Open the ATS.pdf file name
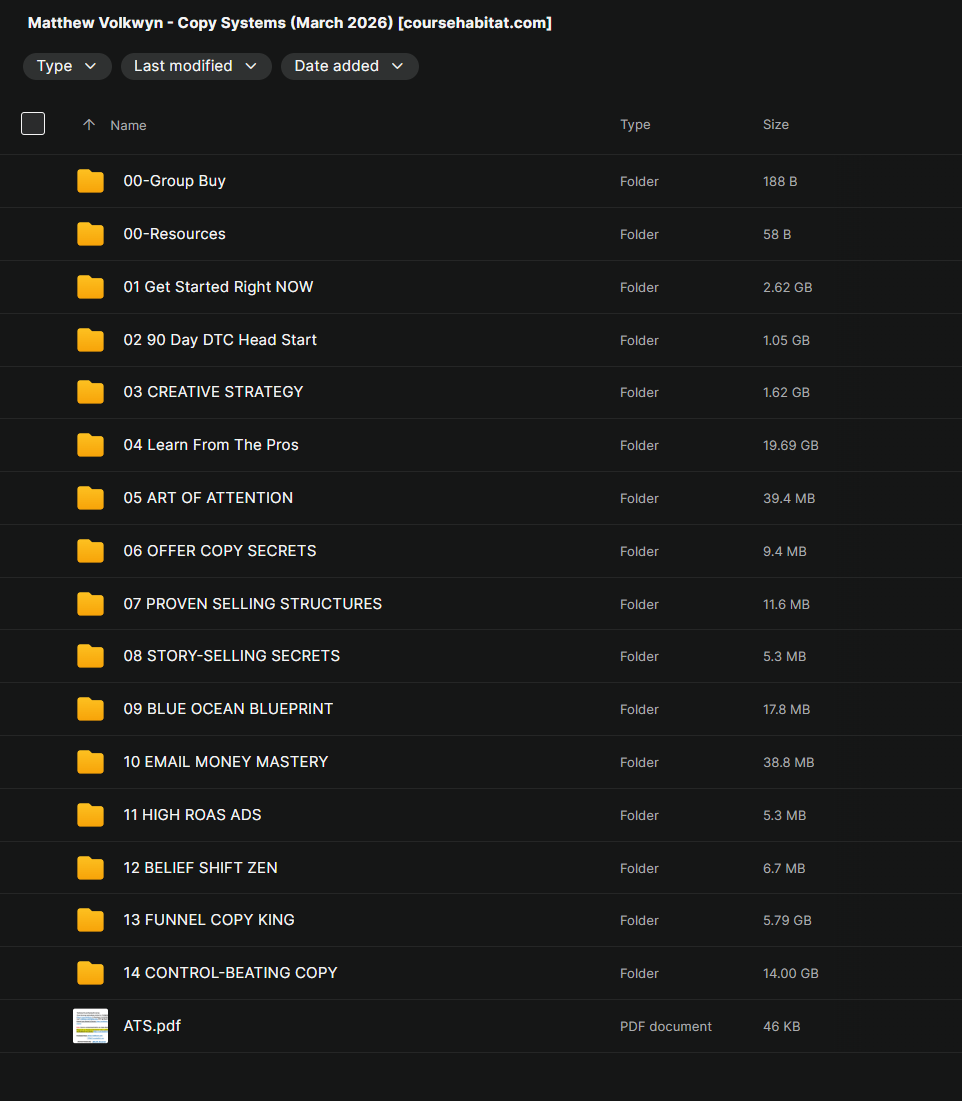Image resolution: width=962 pixels, height=1101 pixels. 152,1026
